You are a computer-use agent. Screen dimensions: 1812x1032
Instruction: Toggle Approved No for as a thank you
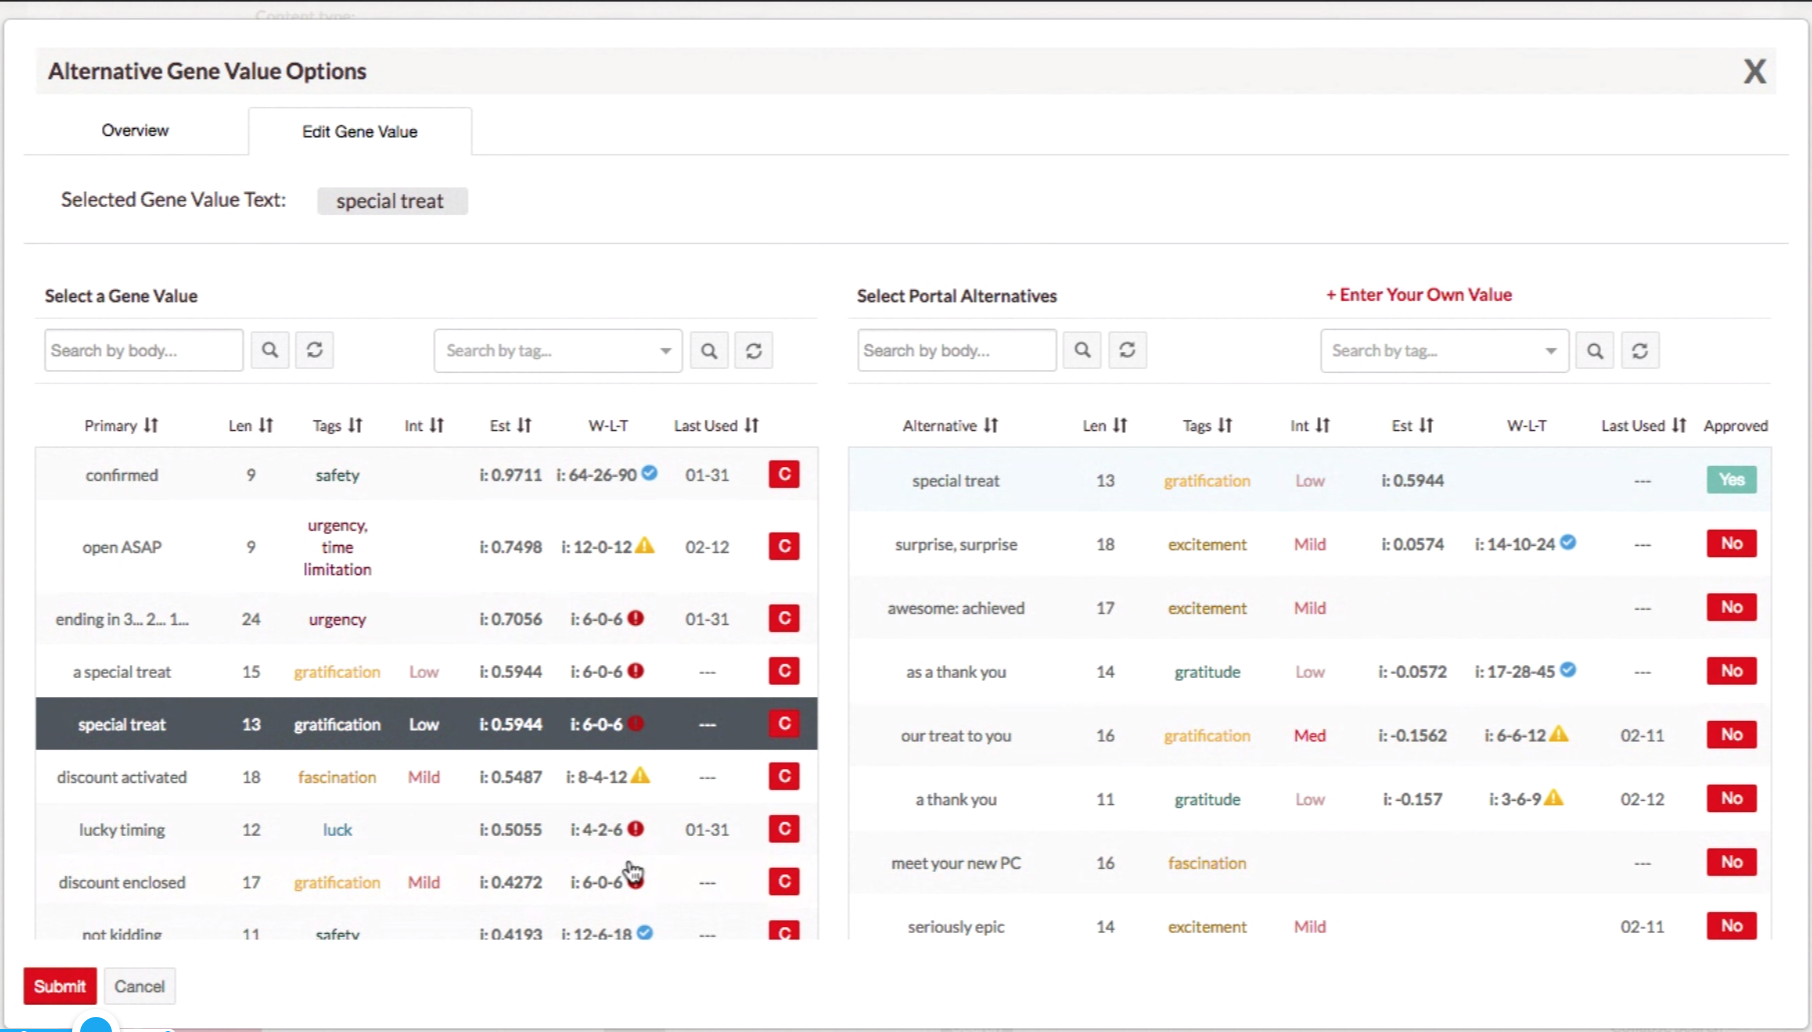[x=1731, y=671]
